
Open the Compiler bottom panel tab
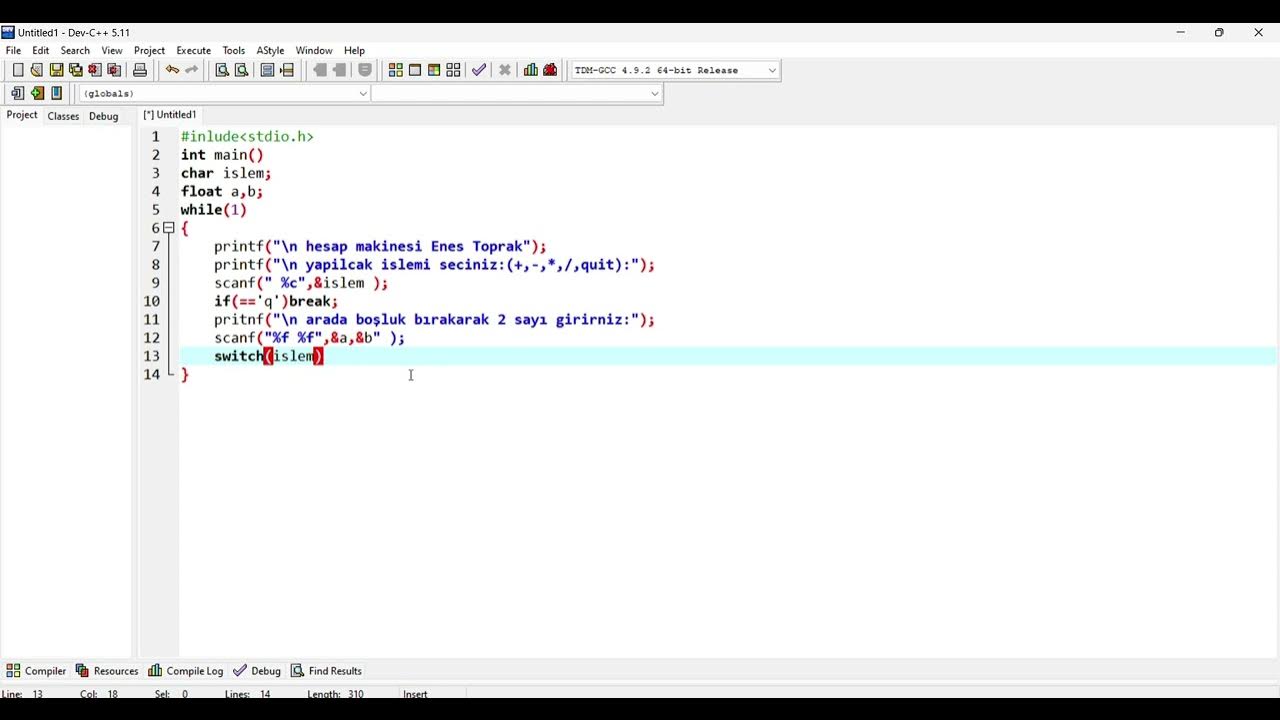37,671
